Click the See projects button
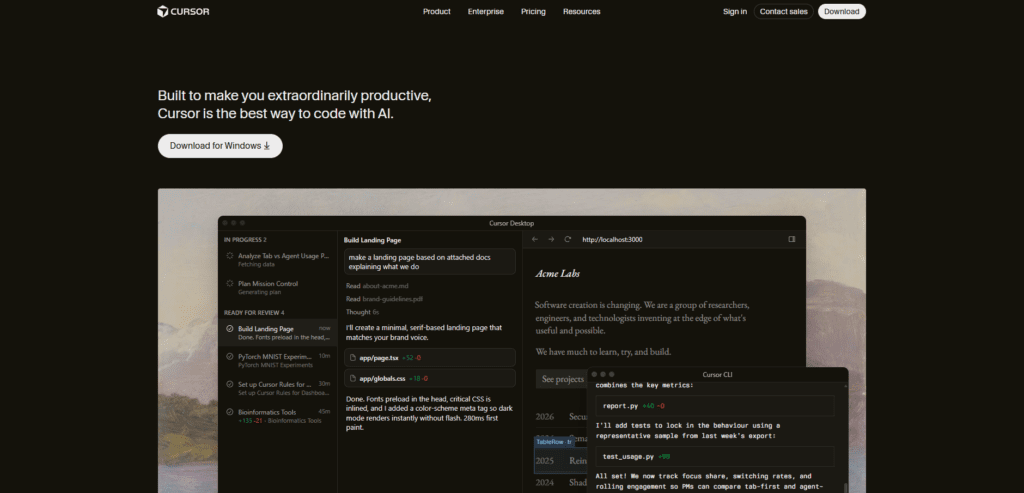Image resolution: width=1024 pixels, height=493 pixels. point(562,379)
